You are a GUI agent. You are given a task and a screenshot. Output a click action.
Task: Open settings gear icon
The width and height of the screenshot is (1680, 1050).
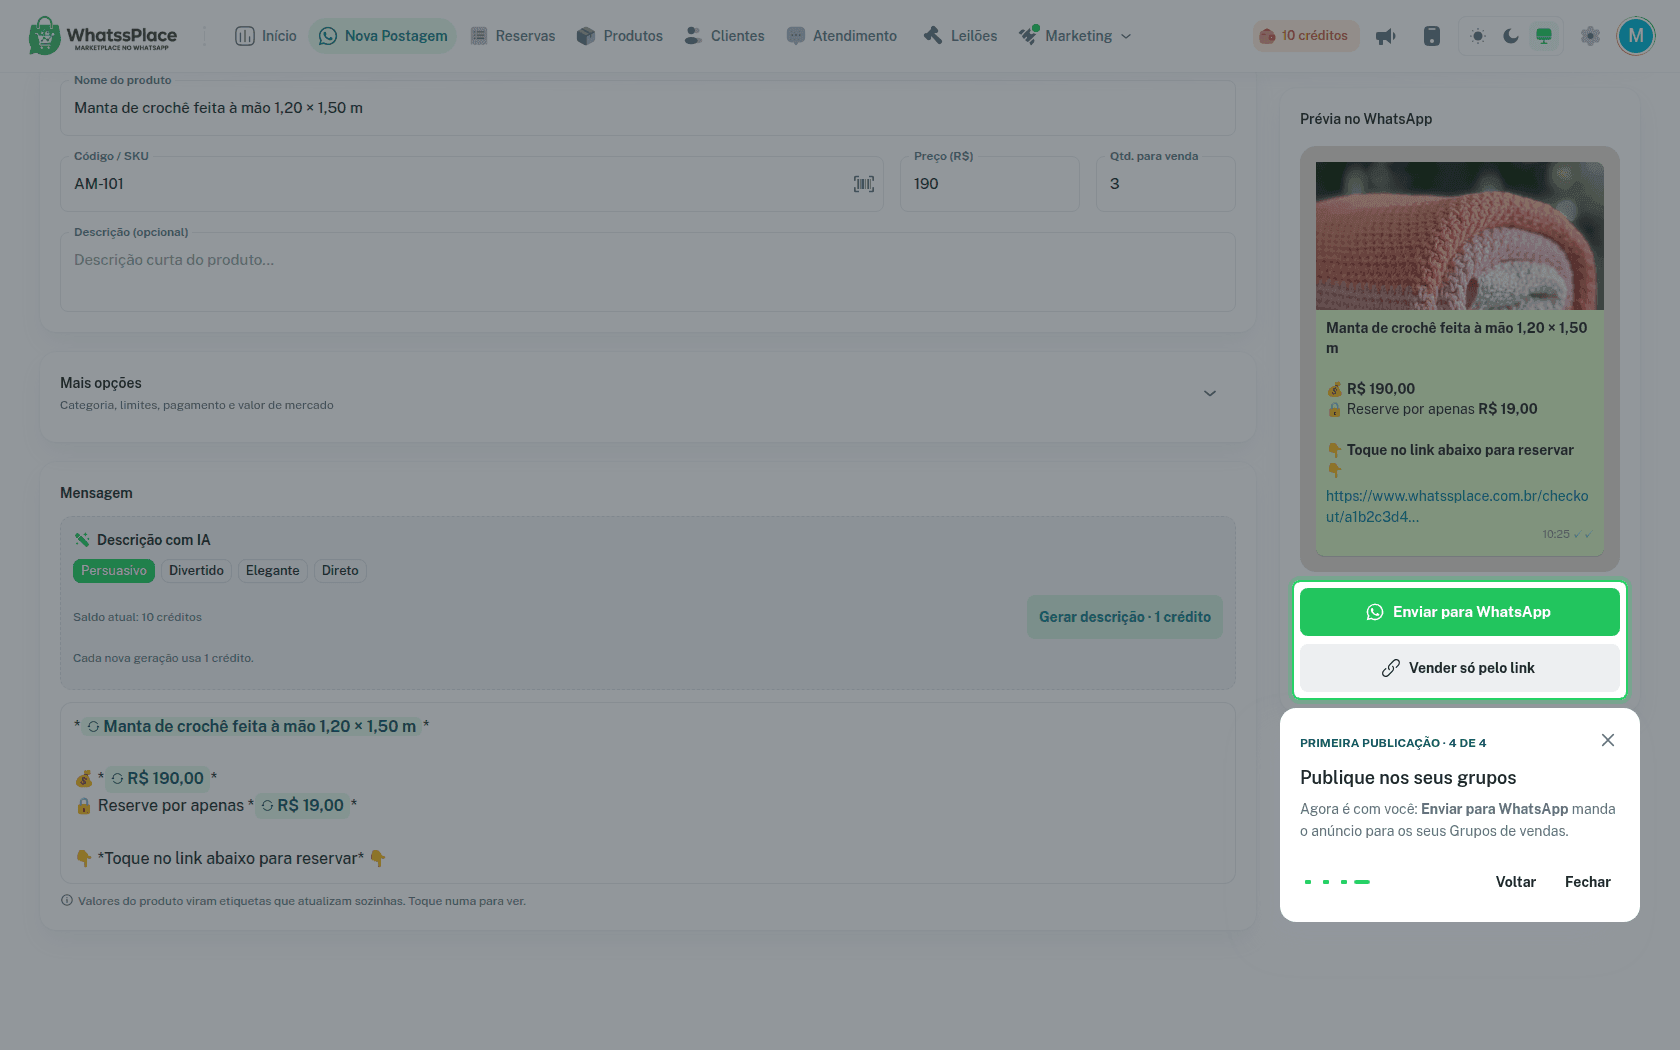(x=1590, y=36)
